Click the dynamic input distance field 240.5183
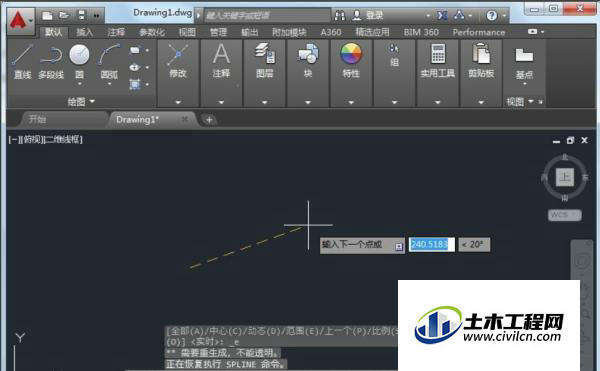Image resolution: width=600 pixels, height=371 pixels. (x=432, y=244)
